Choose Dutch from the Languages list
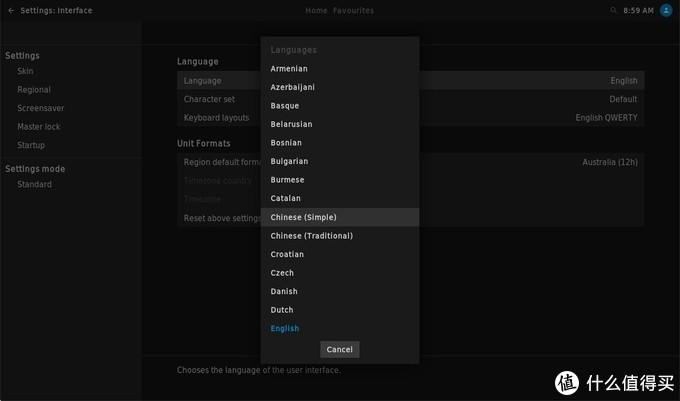Image resolution: width=680 pixels, height=401 pixels. click(282, 310)
